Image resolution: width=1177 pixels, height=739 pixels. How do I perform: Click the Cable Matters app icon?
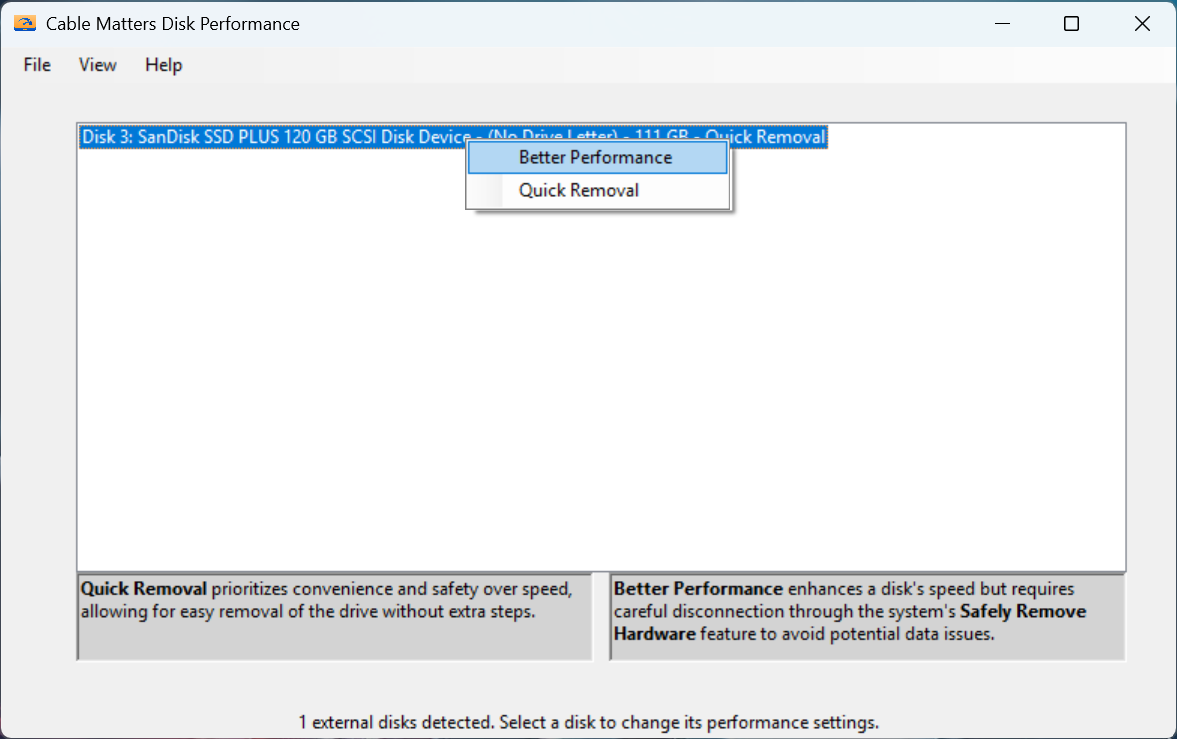pyautogui.click(x=24, y=22)
